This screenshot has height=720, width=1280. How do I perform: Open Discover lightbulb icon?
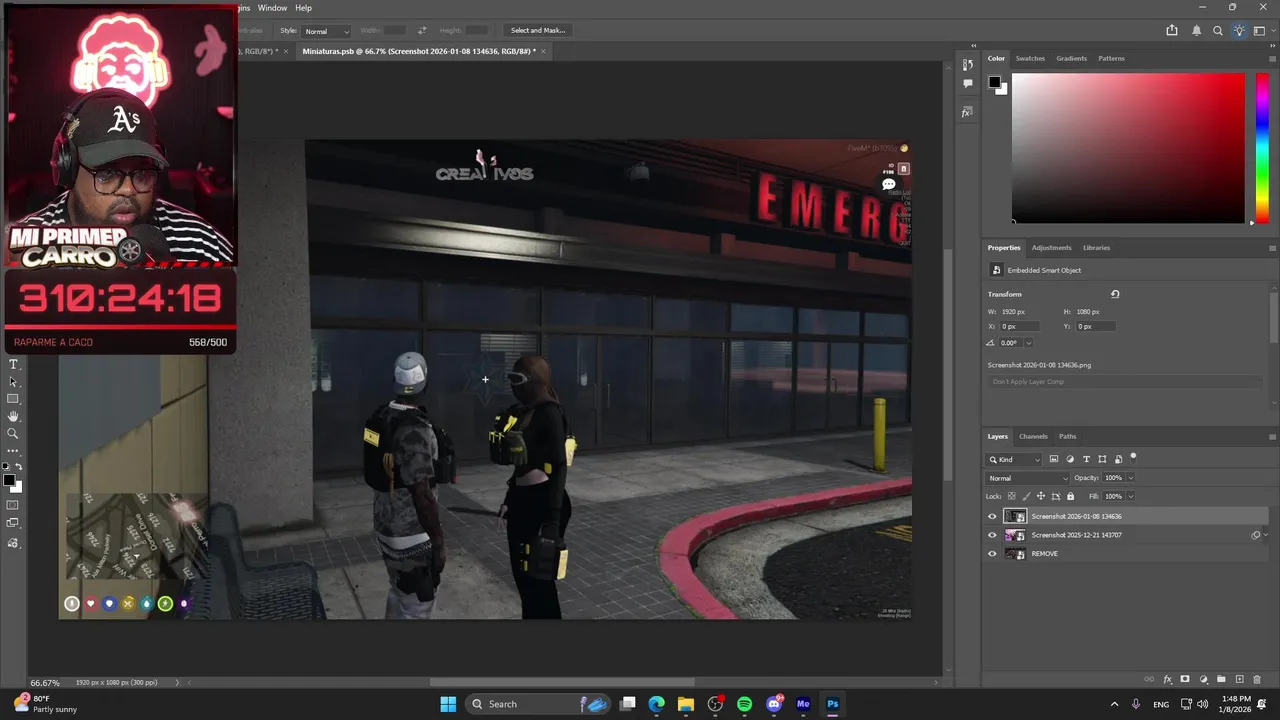(x=1239, y=31)
